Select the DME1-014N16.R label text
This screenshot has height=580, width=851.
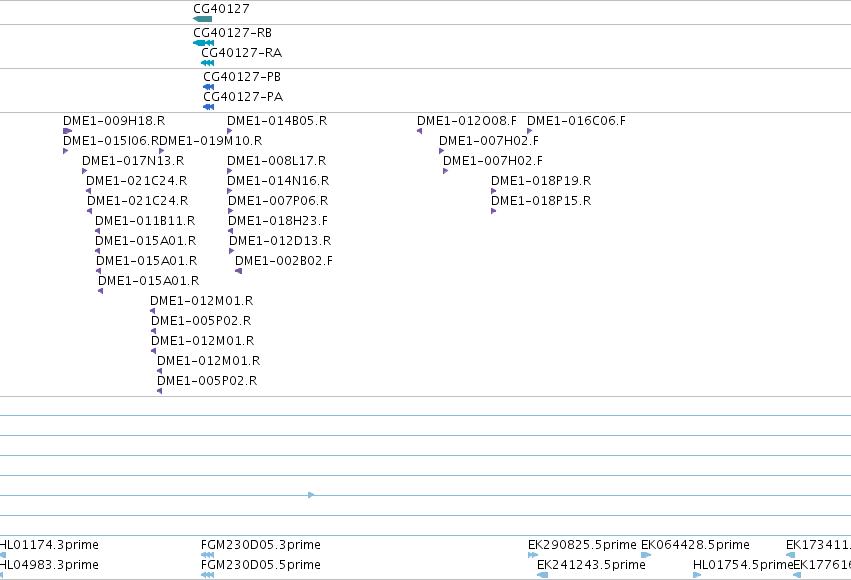pos(278,181)
